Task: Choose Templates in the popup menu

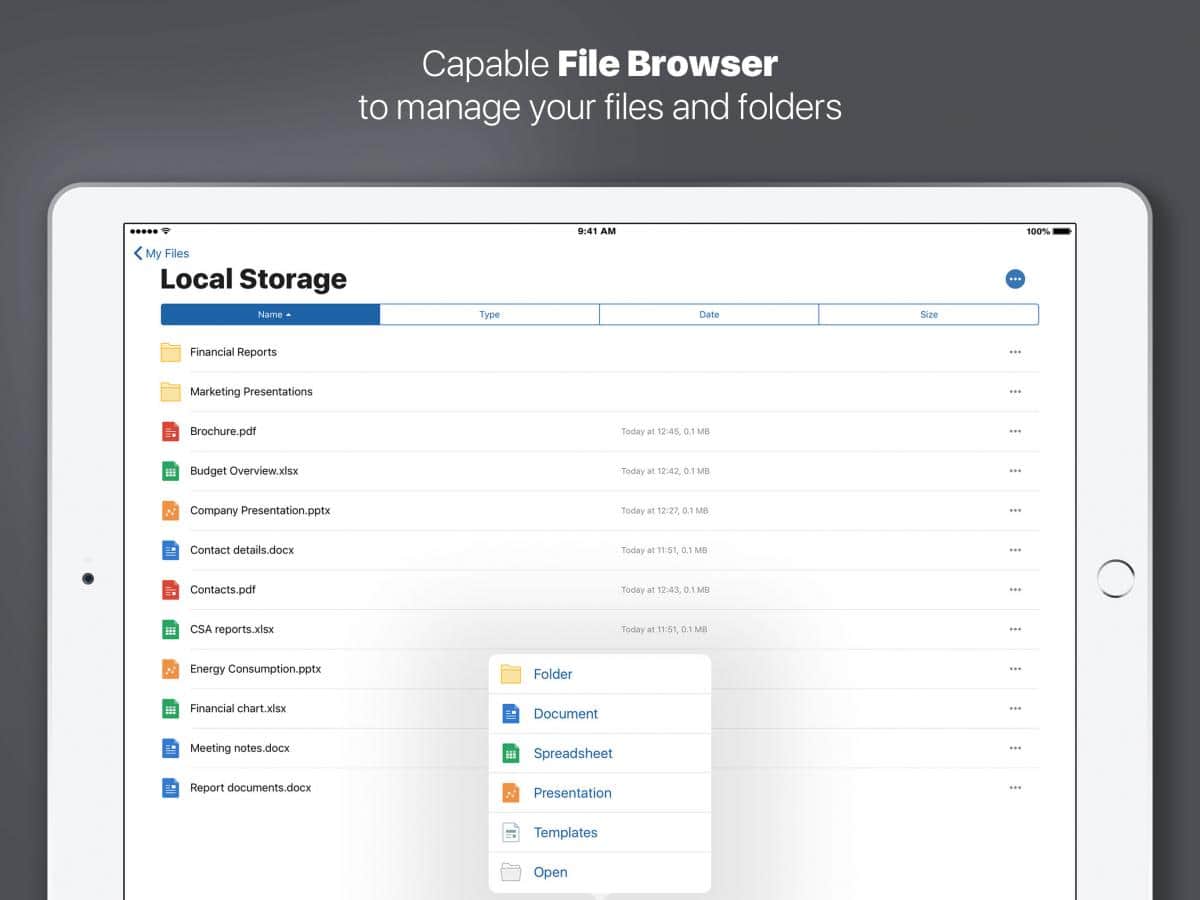Action: click(x=565, y=832)
